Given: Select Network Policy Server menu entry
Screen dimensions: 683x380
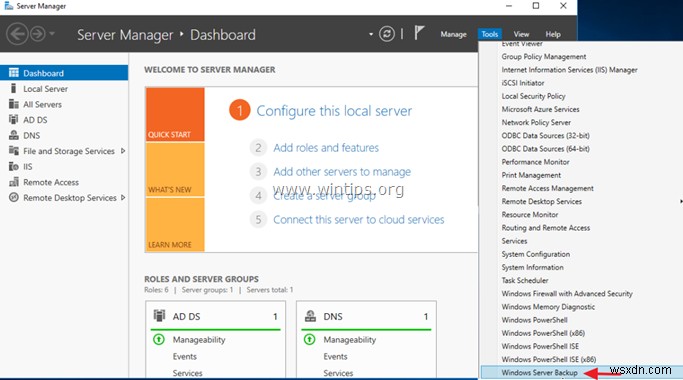Looking at the screenshot, I should coord(536,122).
